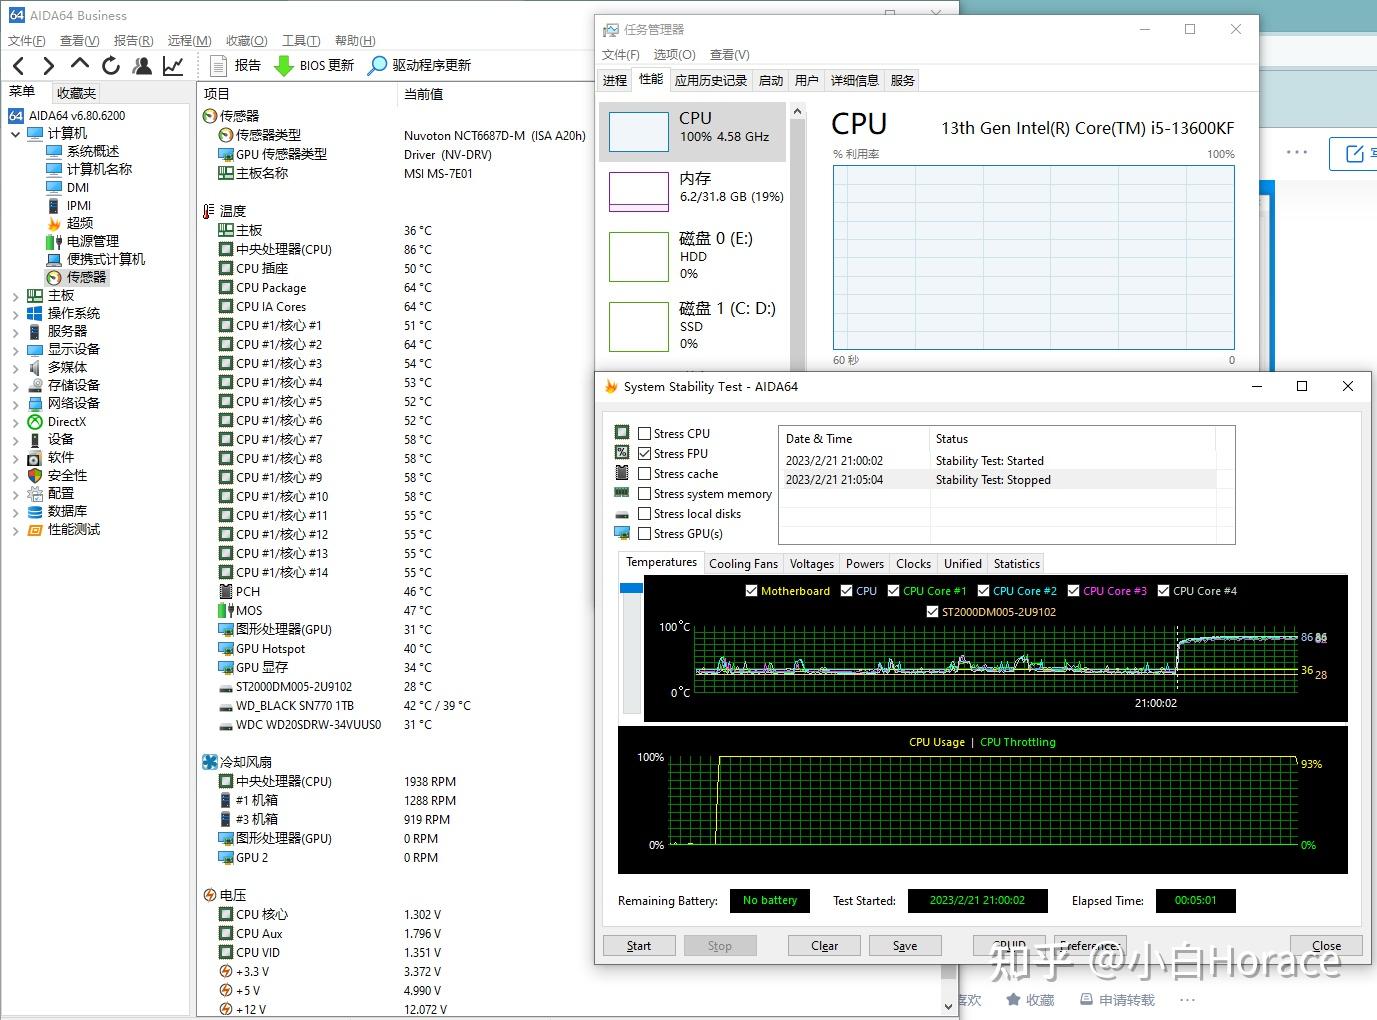Image resolution: width=1377 pixels, height=1020 pixels.
Task: Select 内存 in Task Manager performance list
Action: 693,188
